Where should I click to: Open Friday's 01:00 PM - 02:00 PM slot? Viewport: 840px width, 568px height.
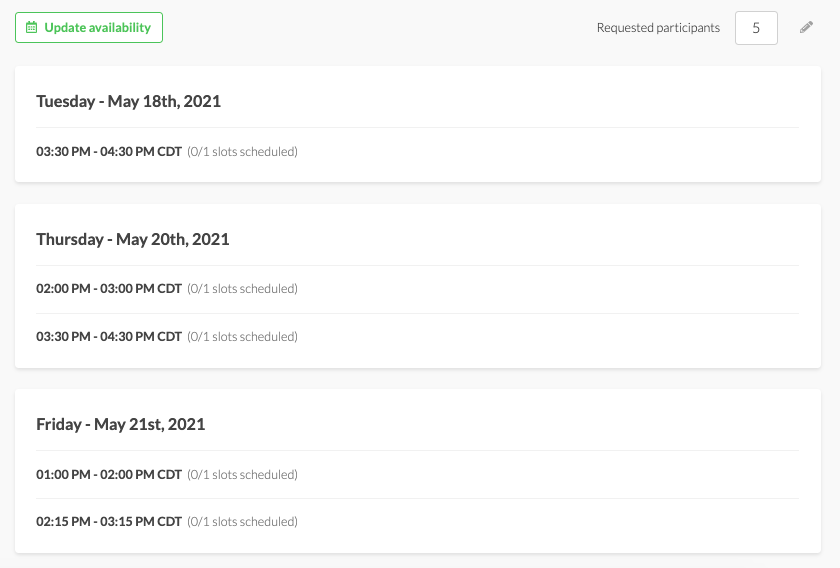109,475
